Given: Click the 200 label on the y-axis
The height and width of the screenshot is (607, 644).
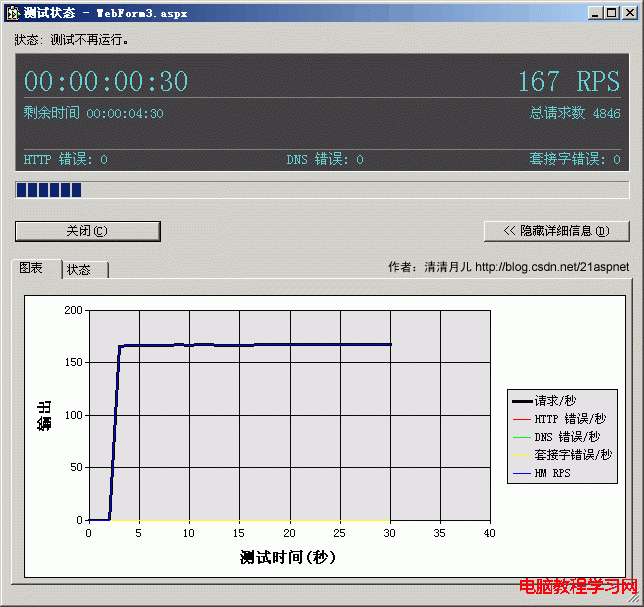Looking at the screenshot, I should pyautogui.click(x=74, y=310).
